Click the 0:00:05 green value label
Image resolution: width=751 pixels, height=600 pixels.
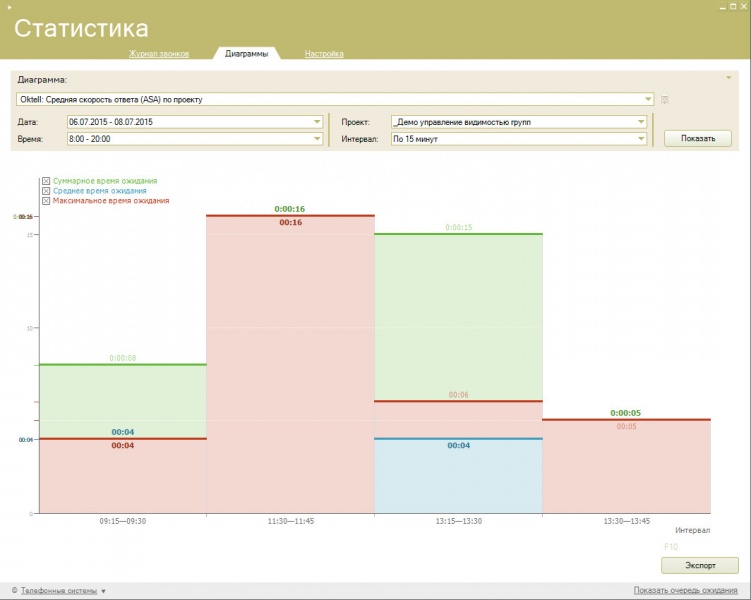click(x=626, y=413)
